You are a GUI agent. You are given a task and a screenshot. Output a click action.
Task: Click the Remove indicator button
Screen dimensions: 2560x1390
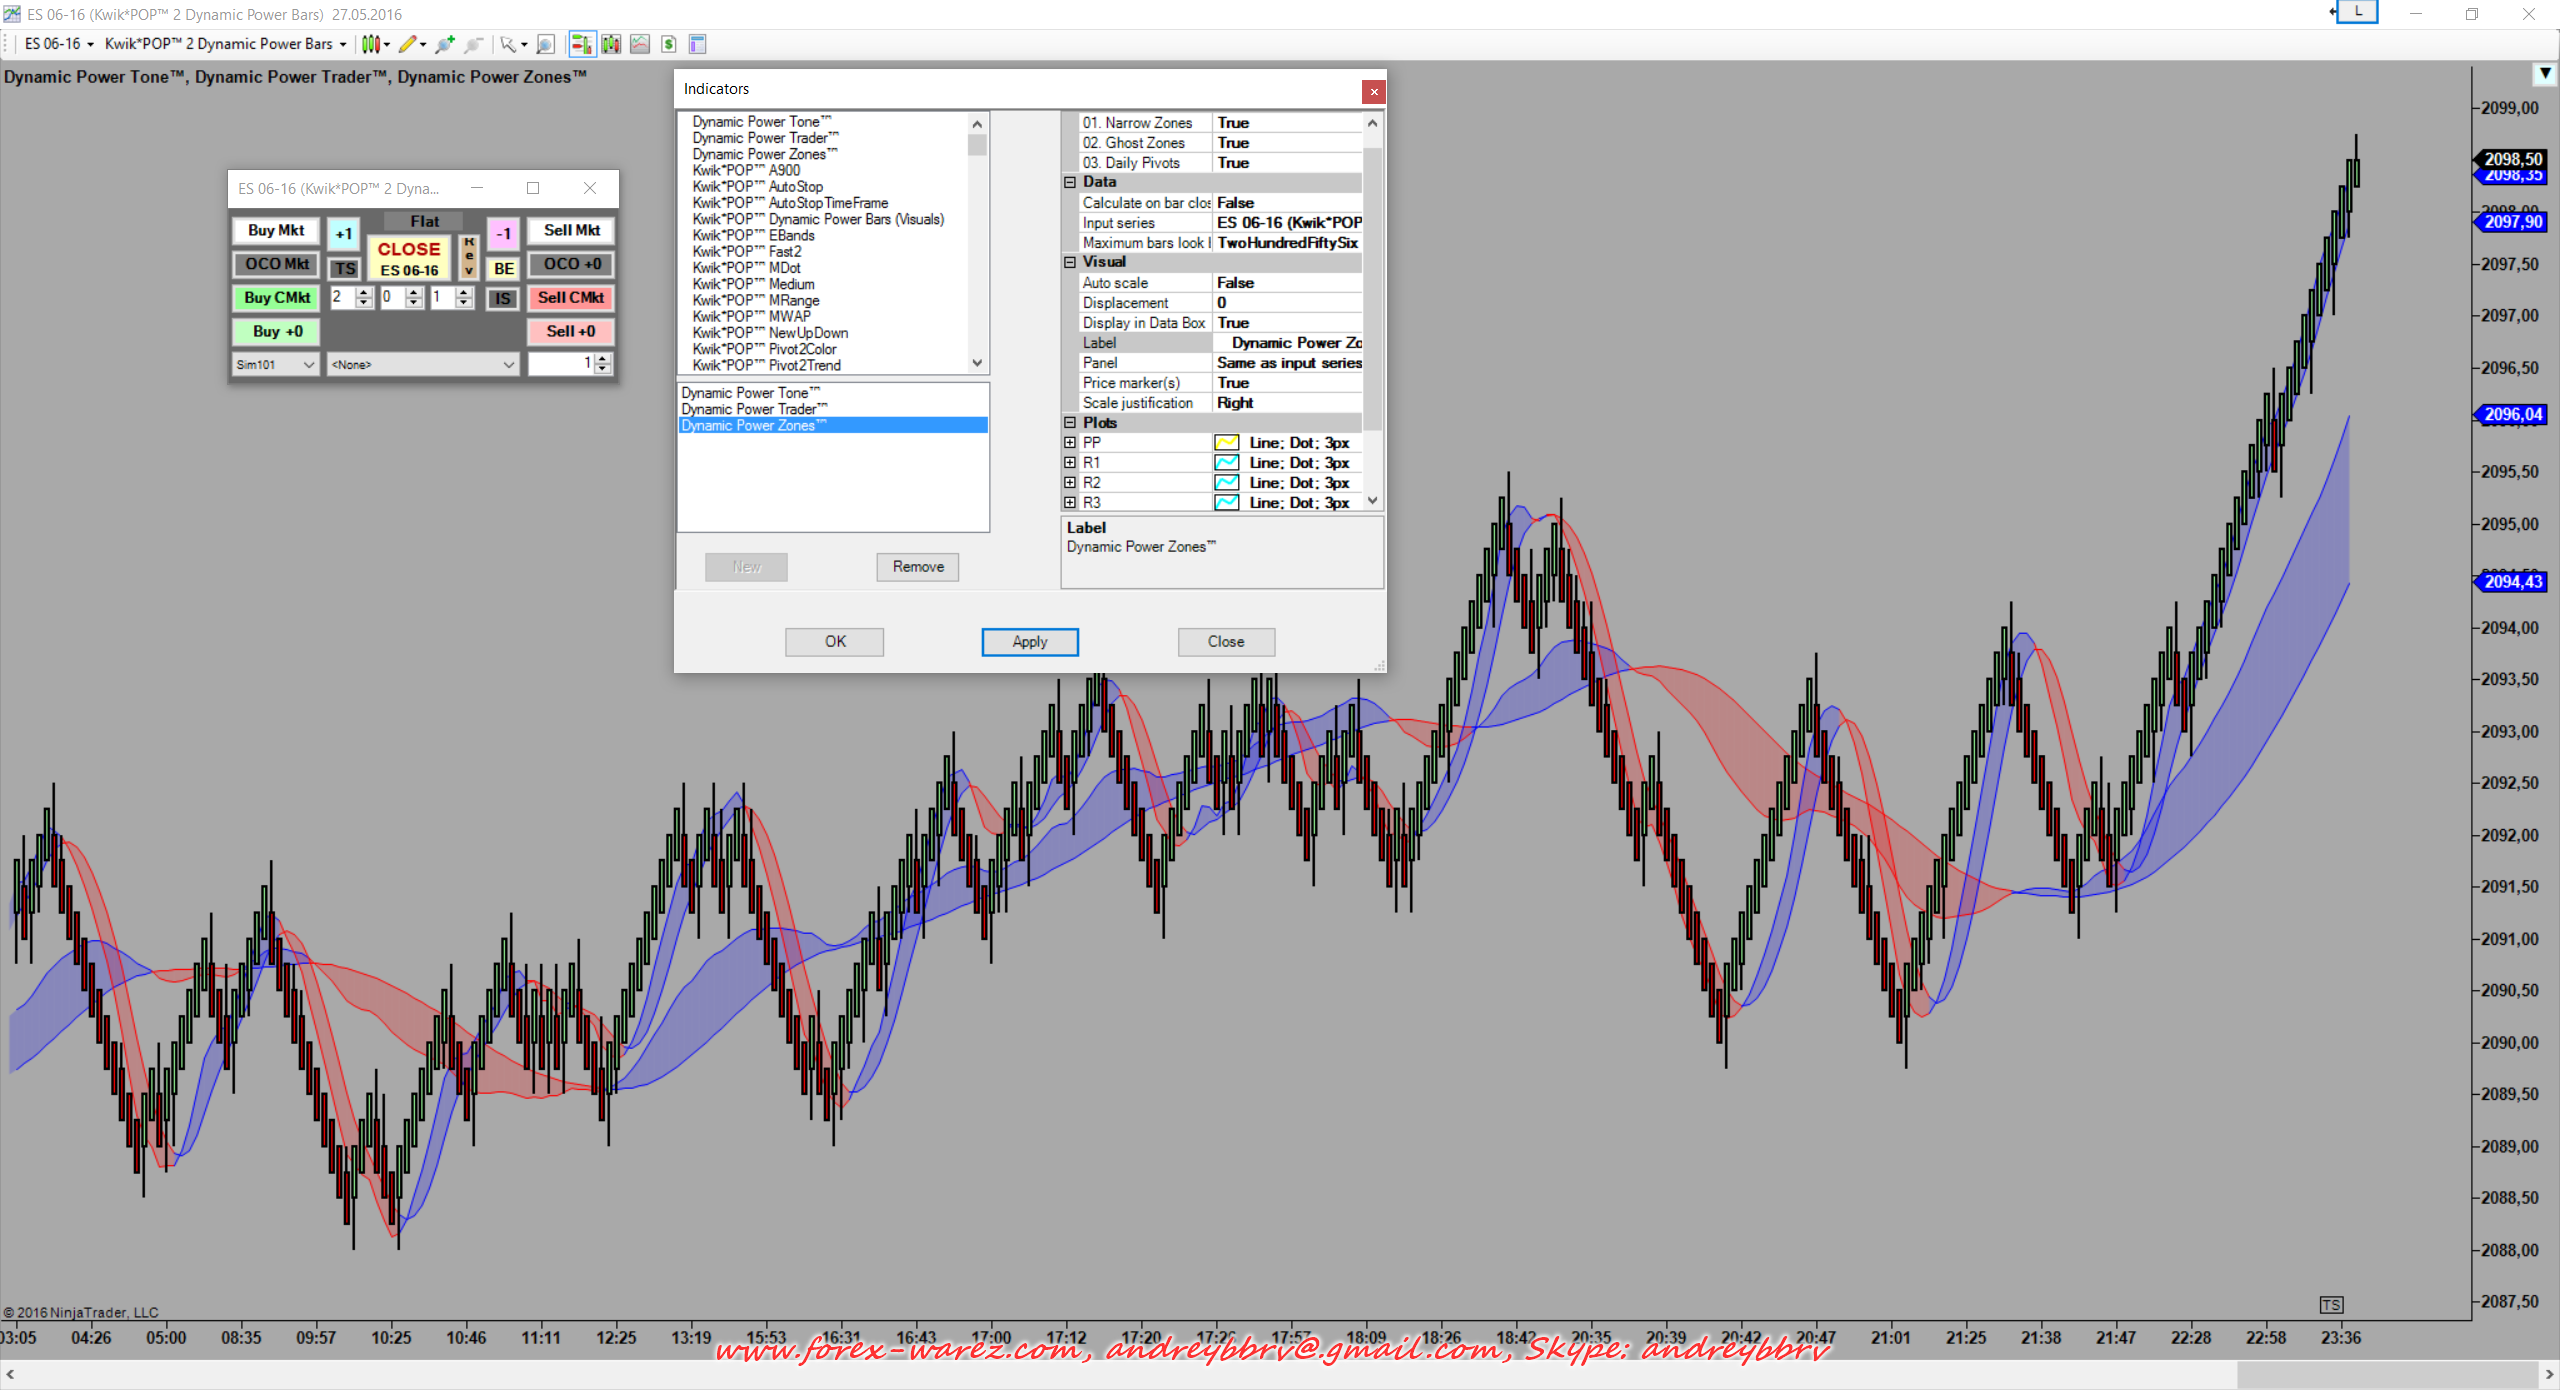(917, 567)
